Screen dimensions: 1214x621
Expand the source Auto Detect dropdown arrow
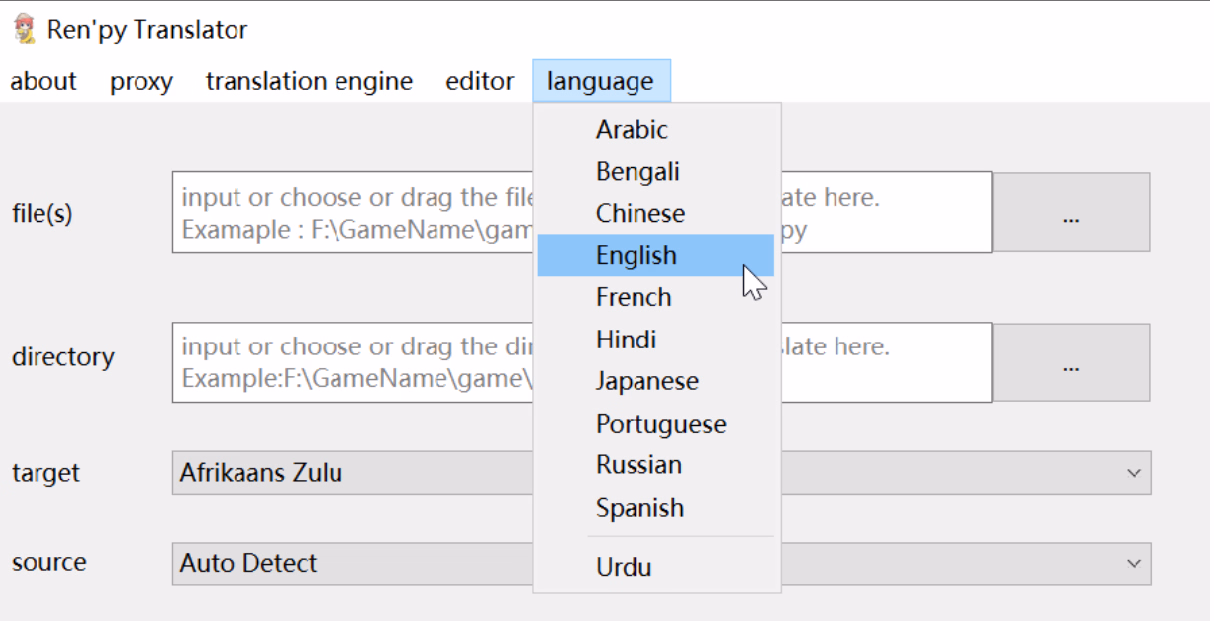coord(1133,564)
